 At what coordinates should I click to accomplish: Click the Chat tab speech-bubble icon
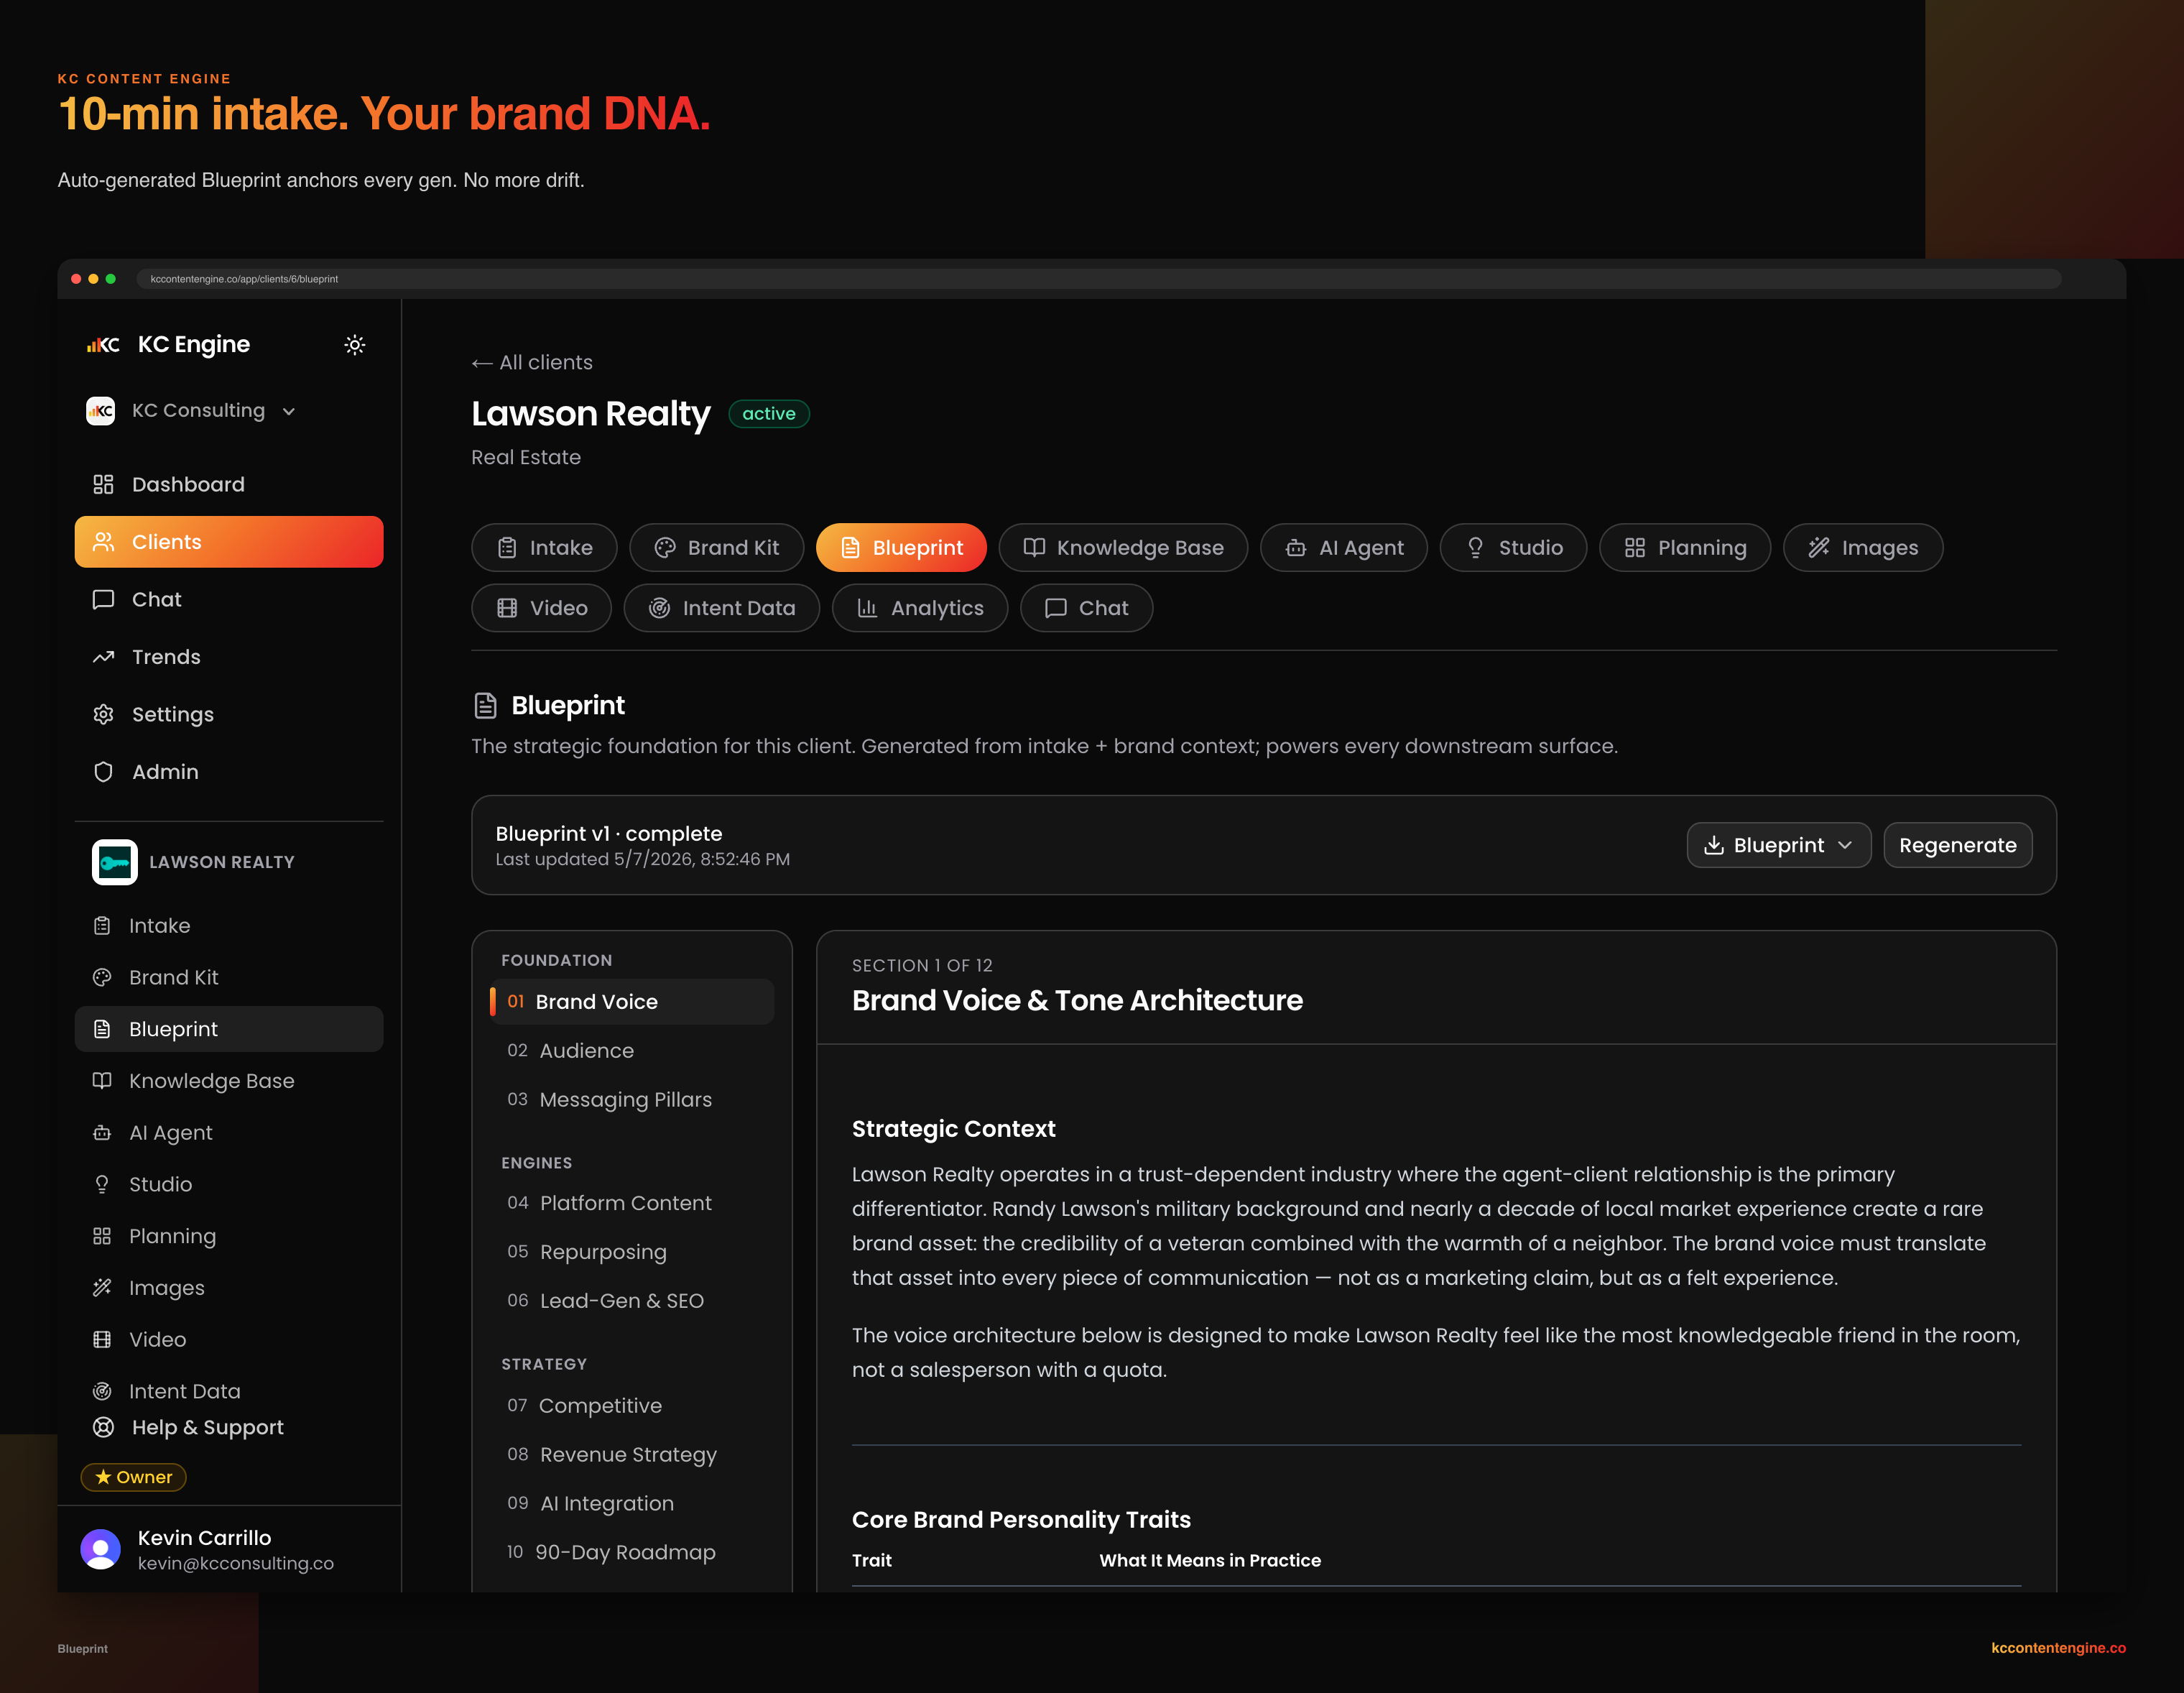pos(1055,609)
